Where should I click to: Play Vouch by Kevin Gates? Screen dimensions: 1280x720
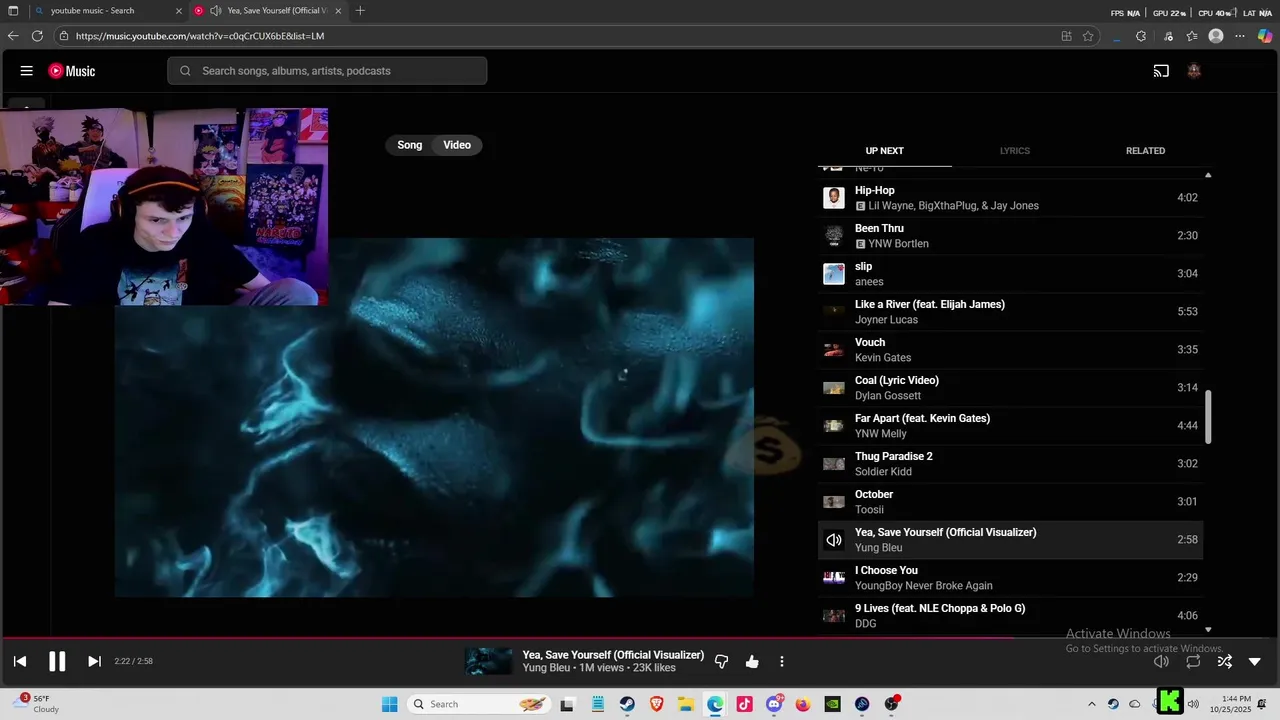[x=1010, y=350]
